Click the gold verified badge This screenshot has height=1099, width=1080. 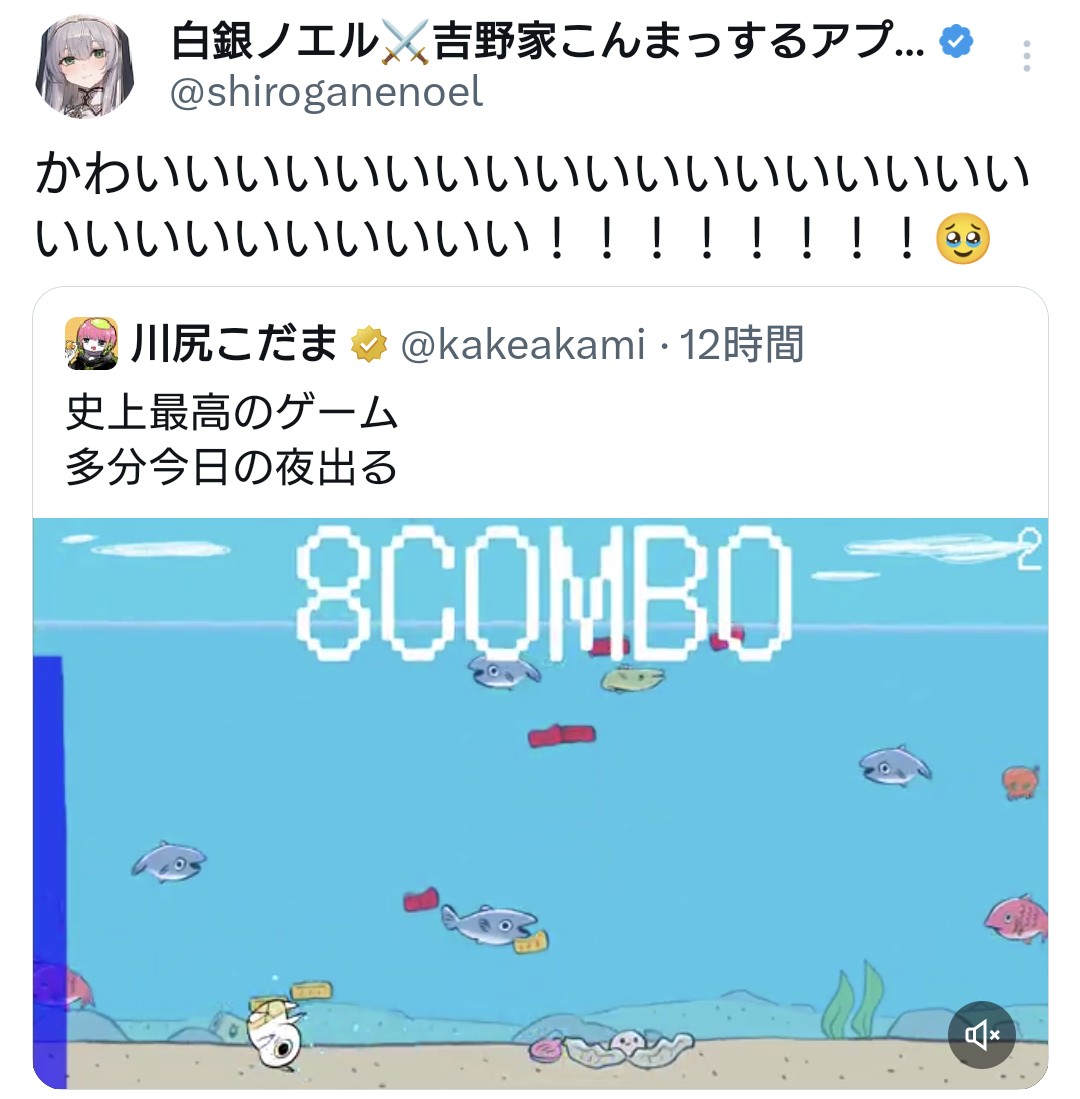pyautogui.click(x=369, y=344)
